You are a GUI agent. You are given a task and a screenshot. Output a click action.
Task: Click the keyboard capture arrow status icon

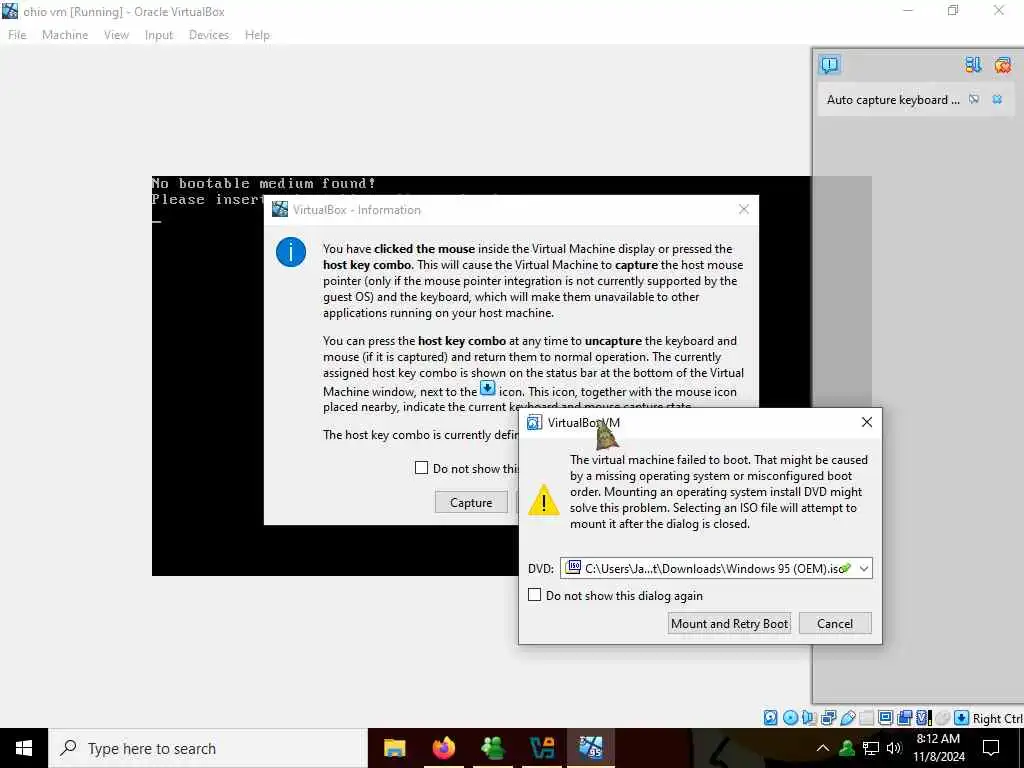961,718
